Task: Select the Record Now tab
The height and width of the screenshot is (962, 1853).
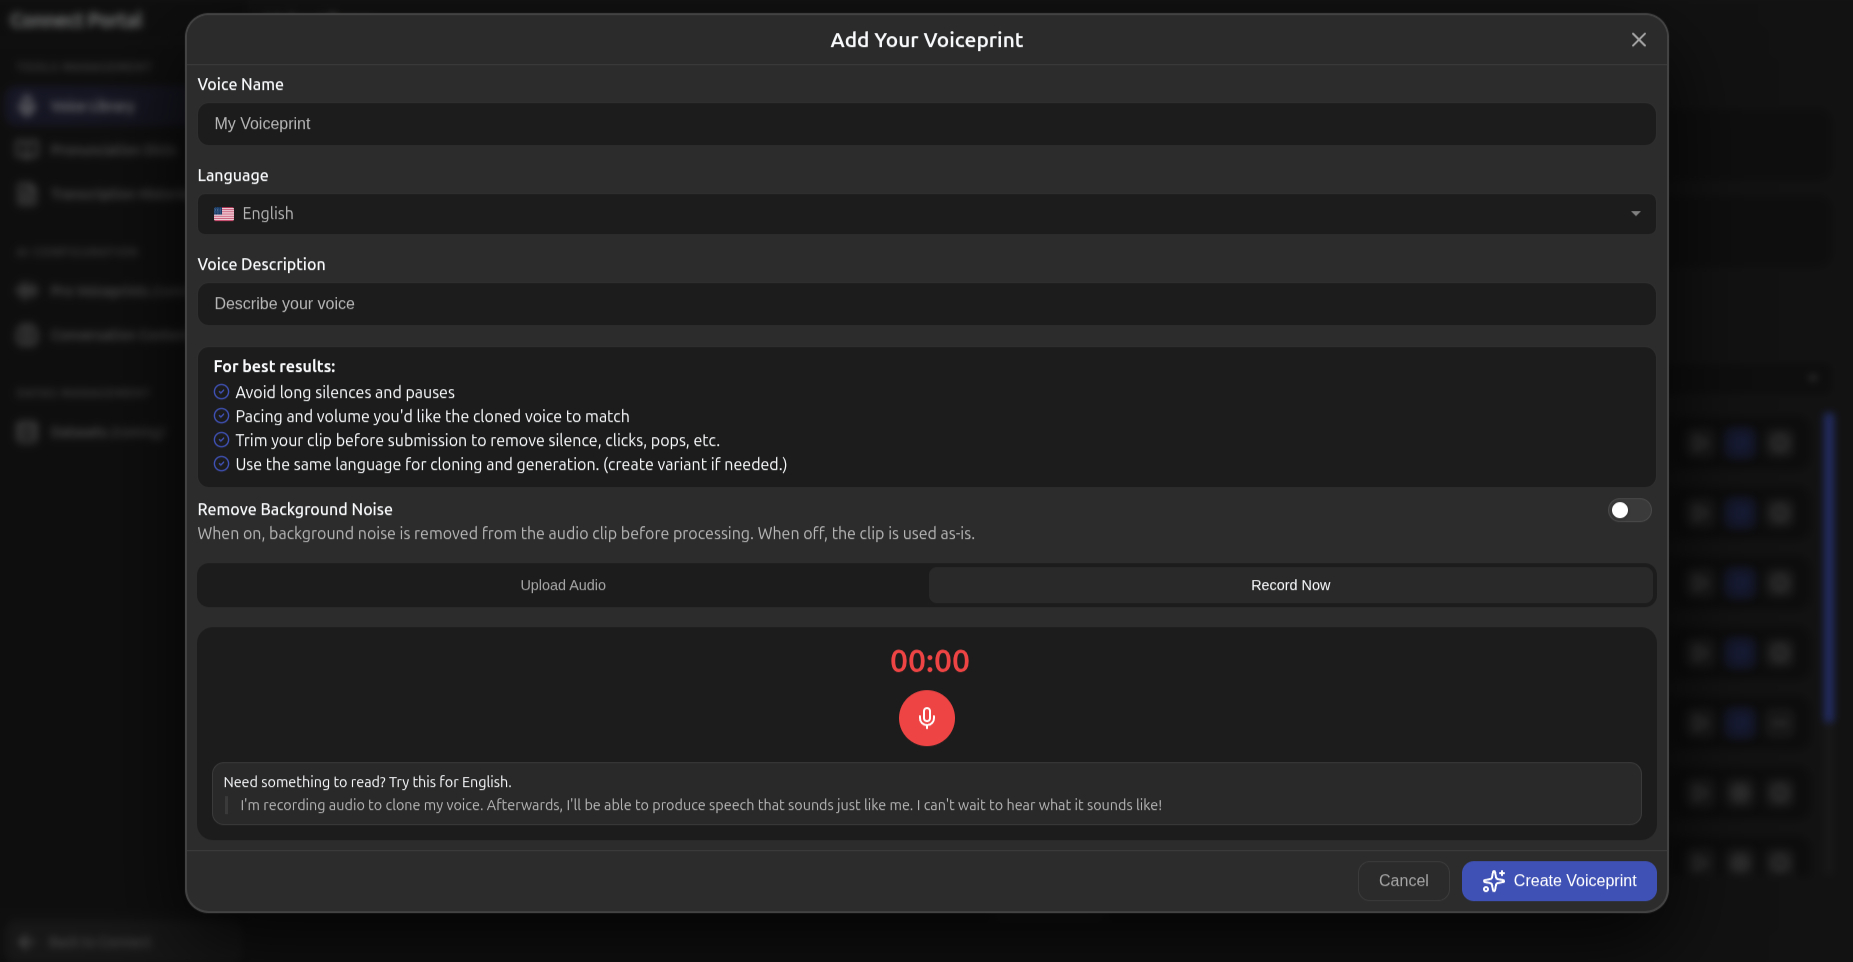Action: coord(1290,585)
